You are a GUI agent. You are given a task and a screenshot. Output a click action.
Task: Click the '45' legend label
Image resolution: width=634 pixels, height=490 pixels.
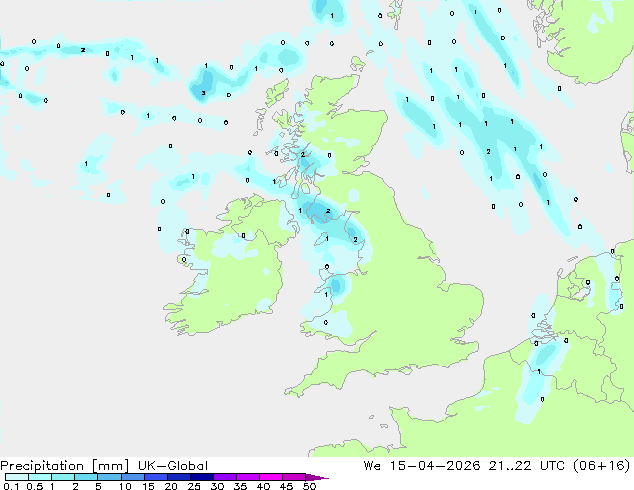[286, 486]
